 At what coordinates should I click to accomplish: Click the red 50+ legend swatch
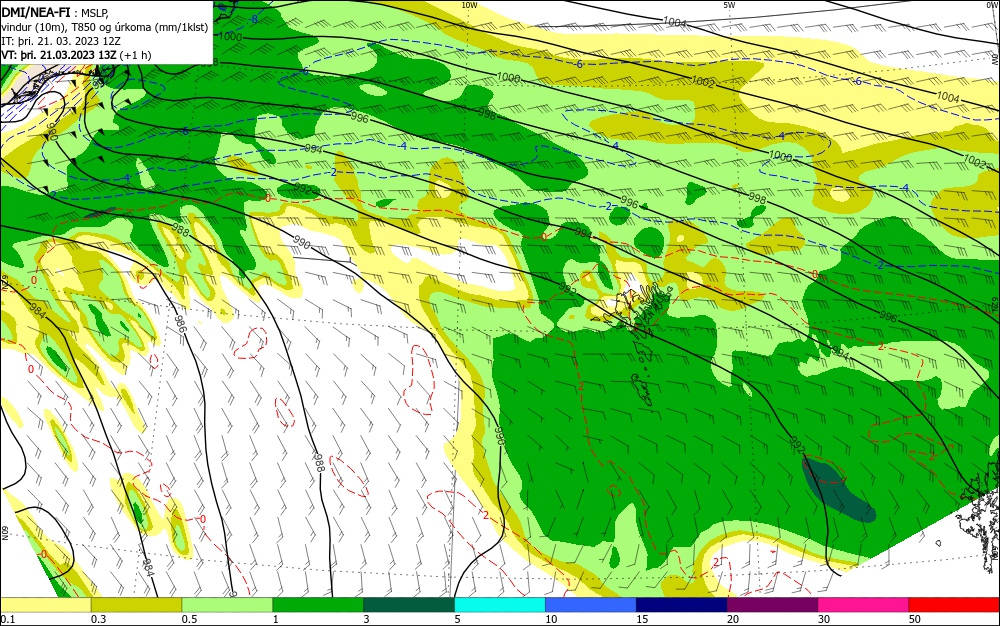point(954,605)
